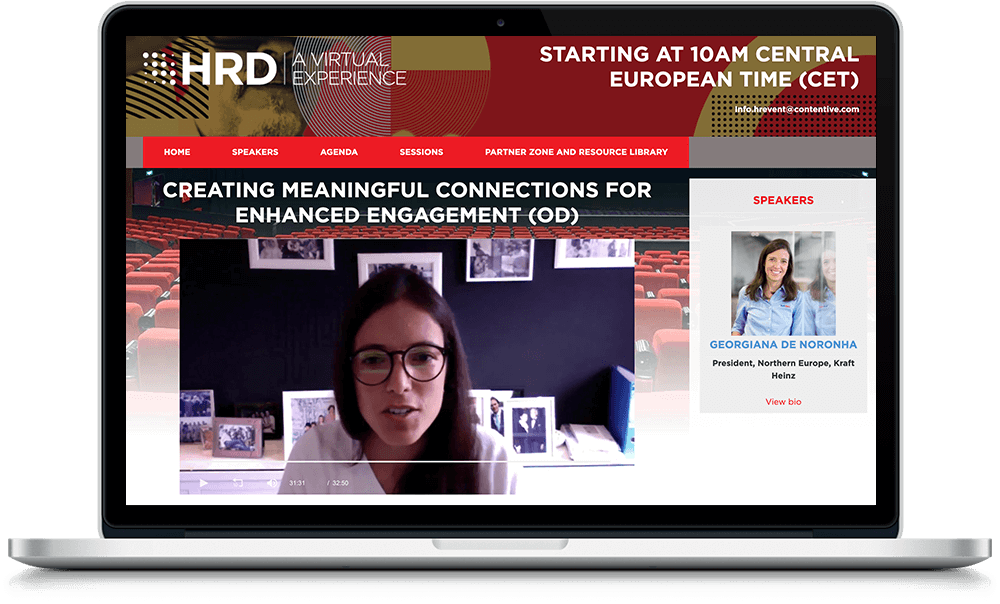The height and width of the screenshot is (604, 1000).
Task: Click the video frame to pause
Action: click(x=410, y=350)
